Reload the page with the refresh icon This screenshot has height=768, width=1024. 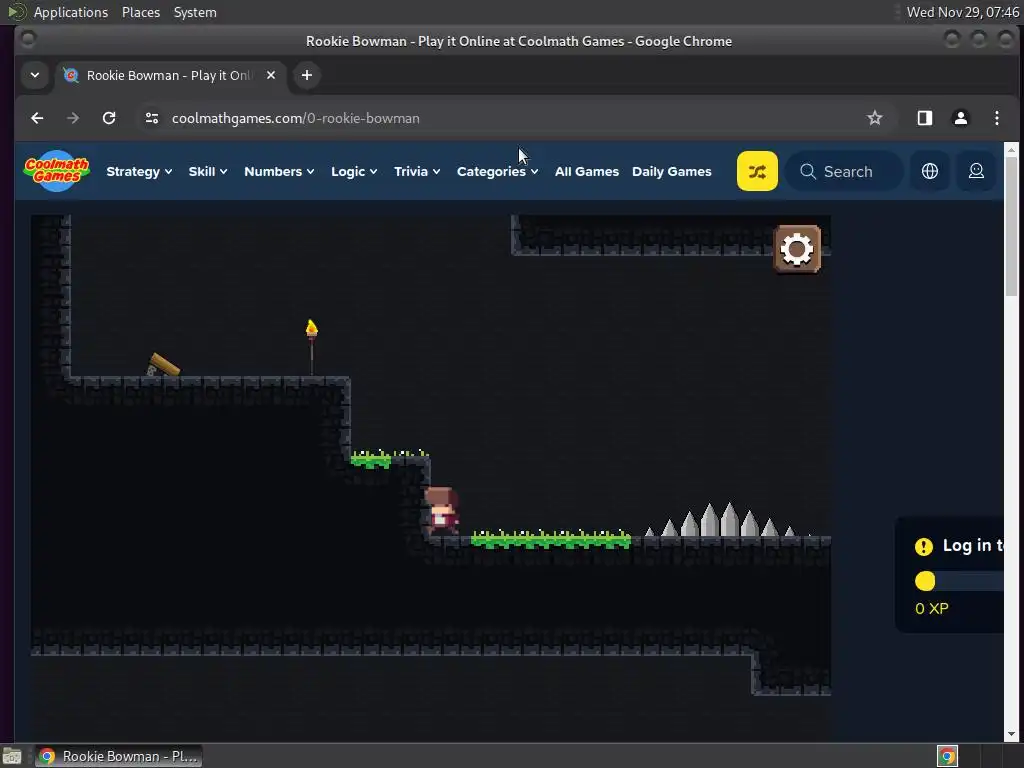pyautogui.click(x=109, y=118)
